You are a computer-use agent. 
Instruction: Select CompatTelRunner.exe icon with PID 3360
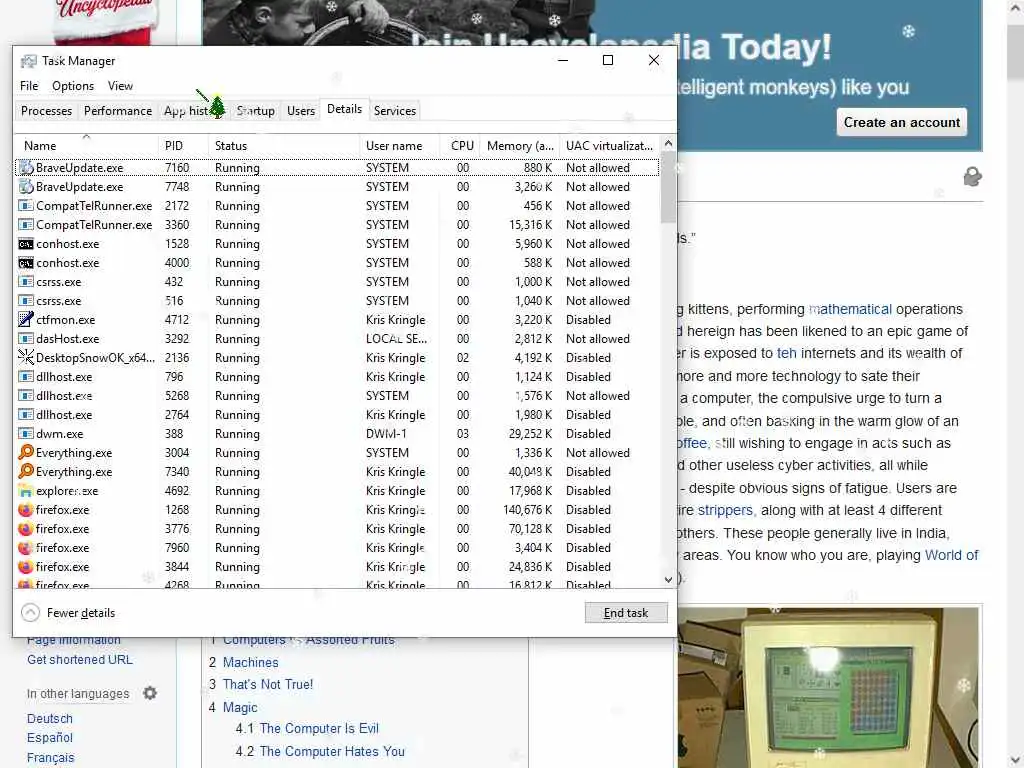(26, 225)
